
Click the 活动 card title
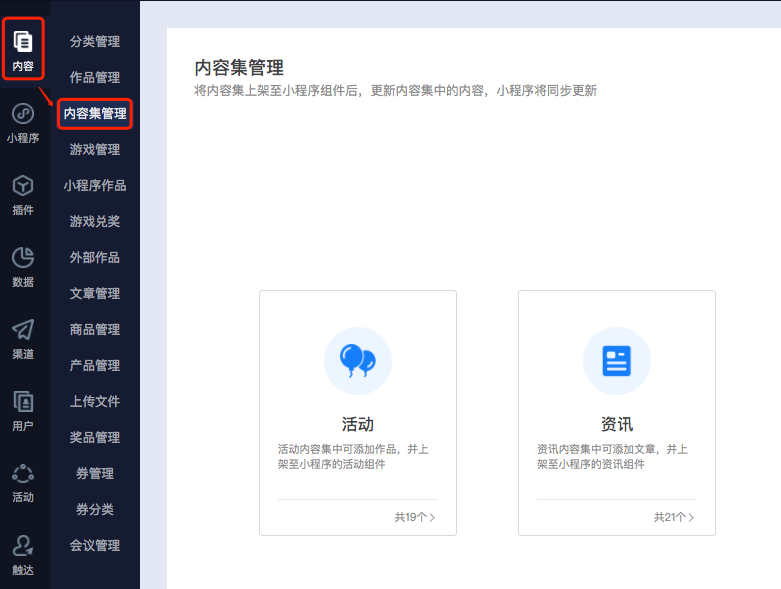click(x=358, y=424)
